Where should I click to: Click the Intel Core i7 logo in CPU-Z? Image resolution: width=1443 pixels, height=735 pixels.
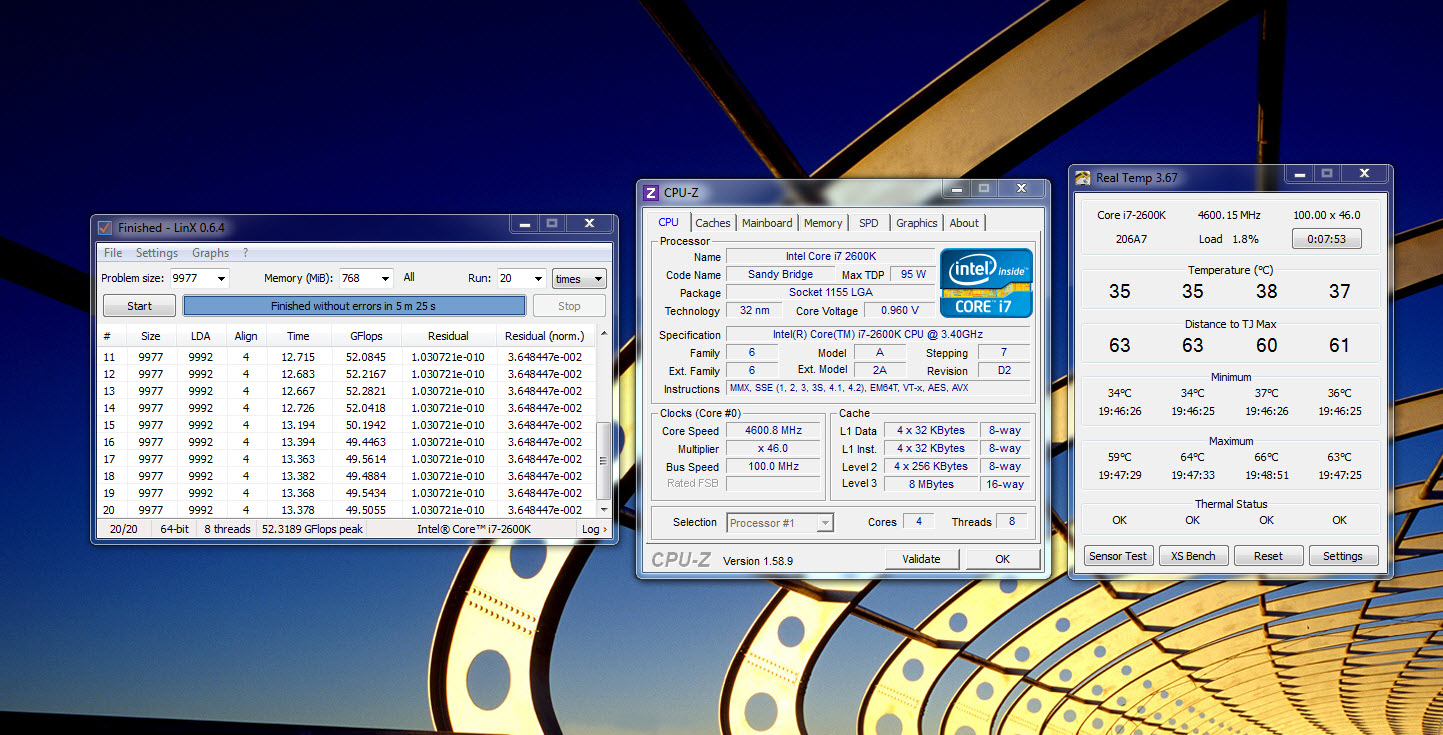click(986, 282)
